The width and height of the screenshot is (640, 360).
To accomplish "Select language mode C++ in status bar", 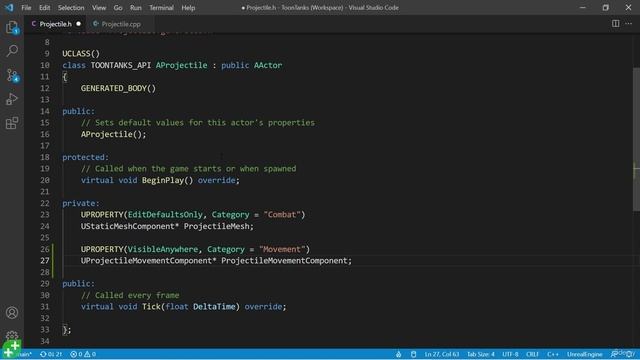I will [553, 354].
